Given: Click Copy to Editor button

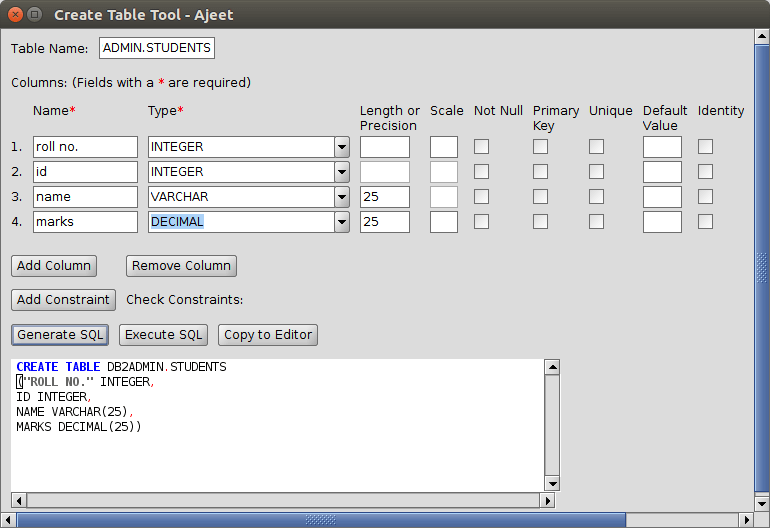Looking at the screenshot, I should tap(268, 335).
